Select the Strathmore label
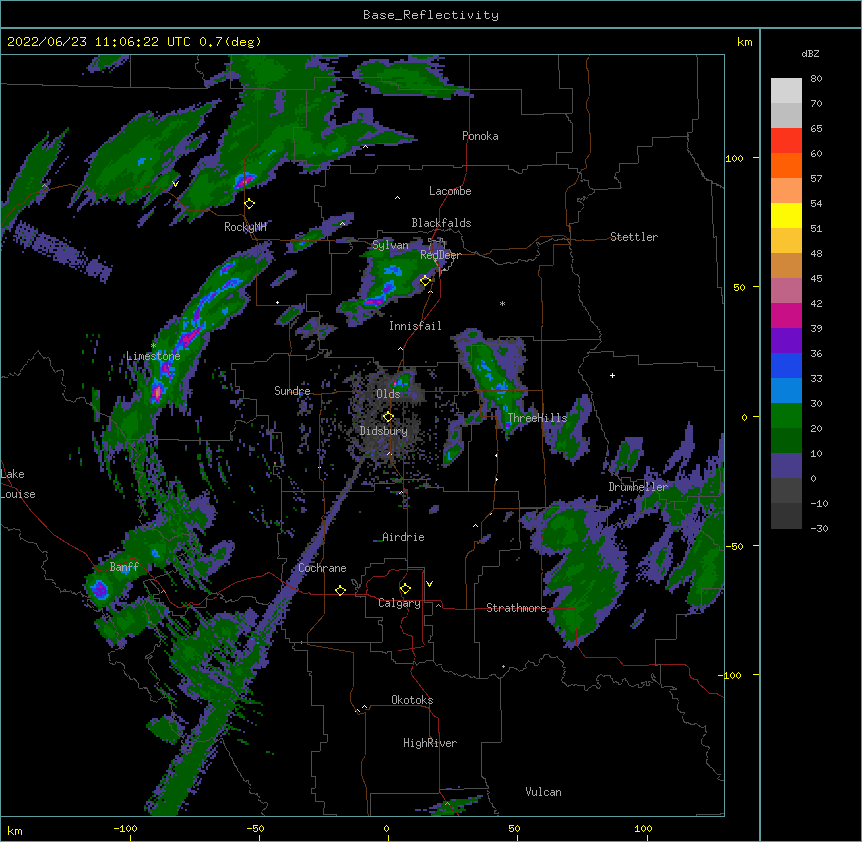862x842 pixels. pos(516,608)
